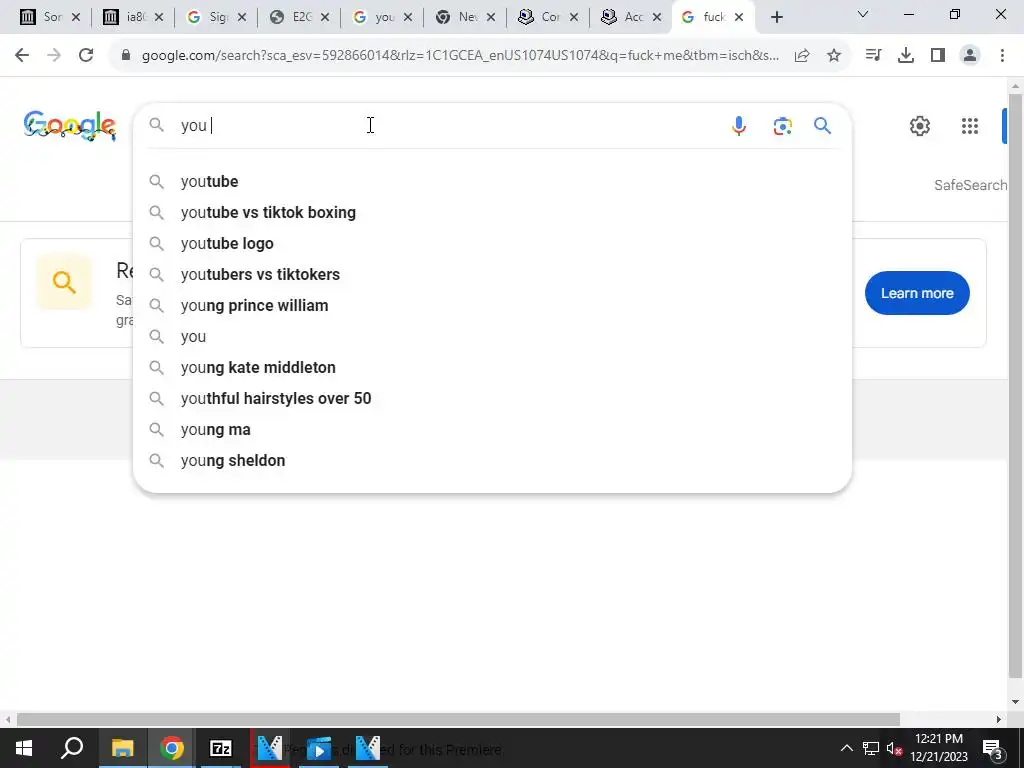Image resolution: width=1024 pixels, height=768 pixels.
Task: Open the SafeSearch setting link
Action: pos(970,185)
